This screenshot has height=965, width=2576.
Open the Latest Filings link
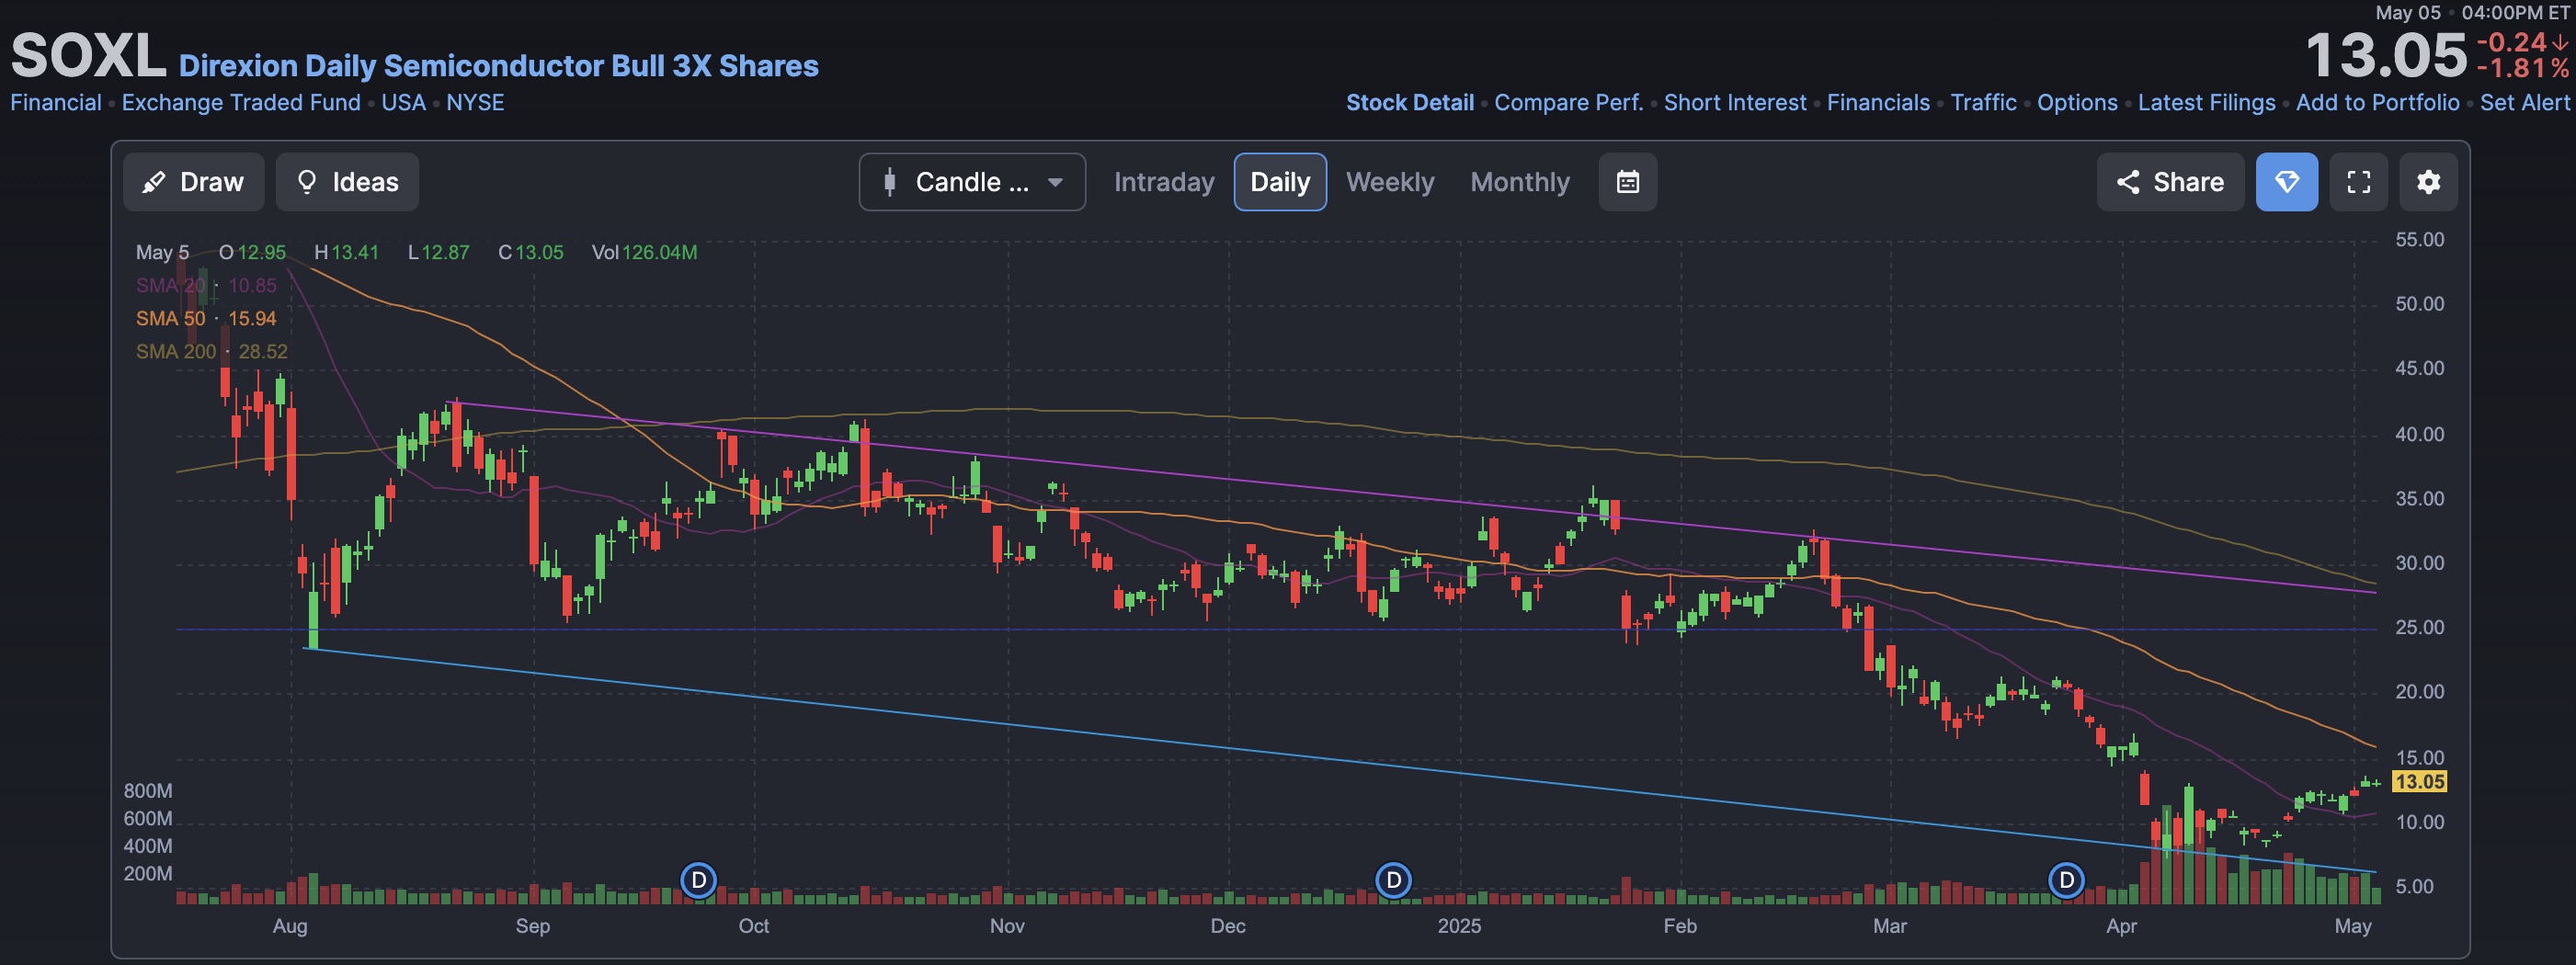tap(2206, 103)
